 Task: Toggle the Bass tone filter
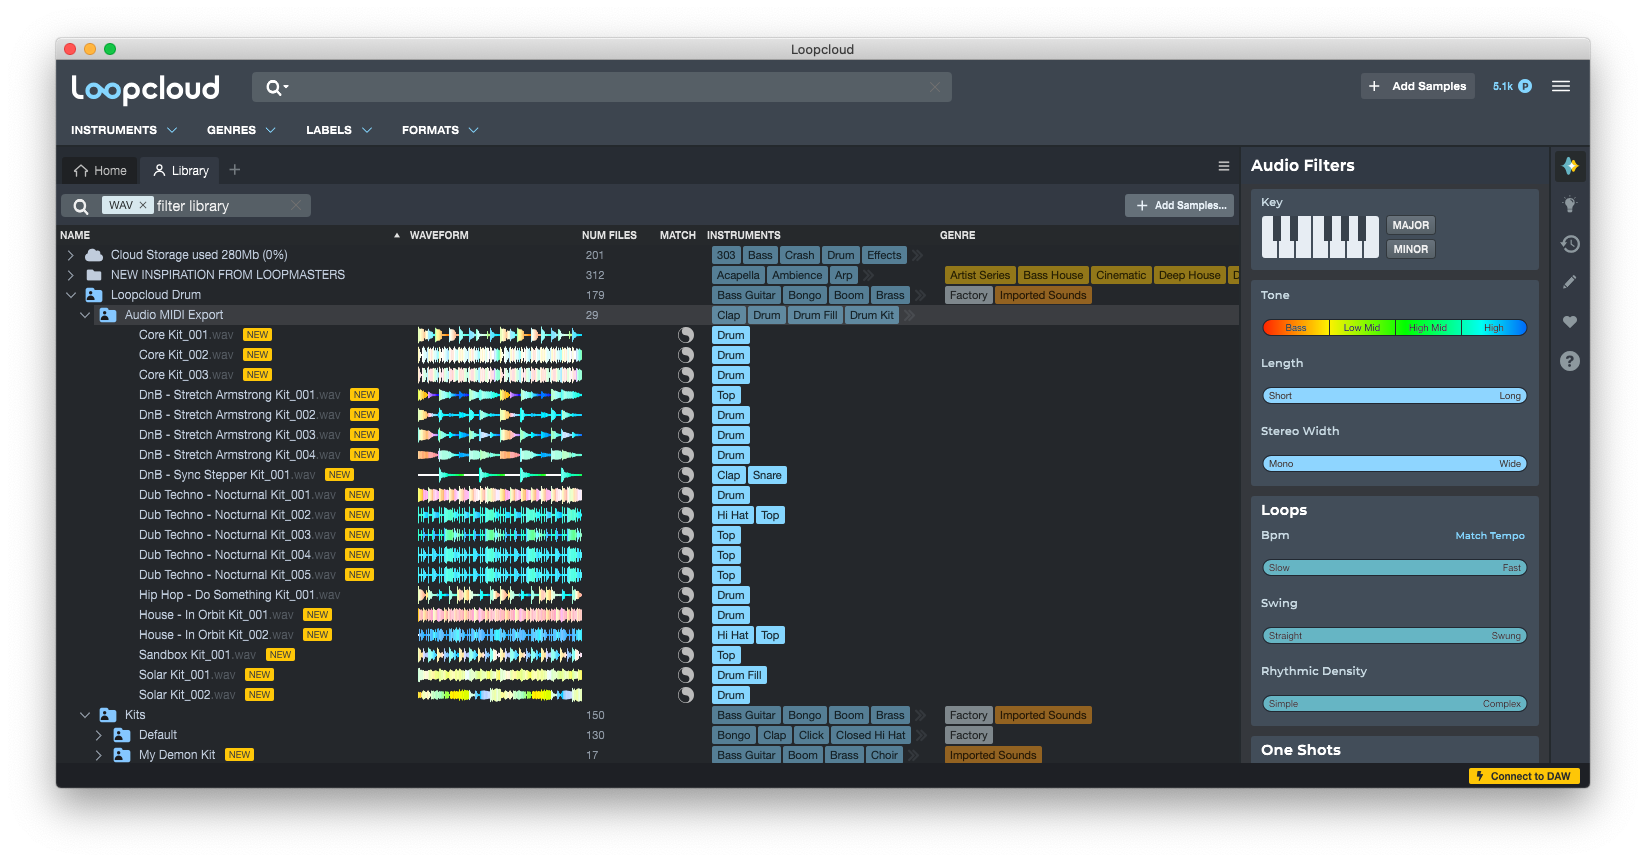tap(1296, 327)
